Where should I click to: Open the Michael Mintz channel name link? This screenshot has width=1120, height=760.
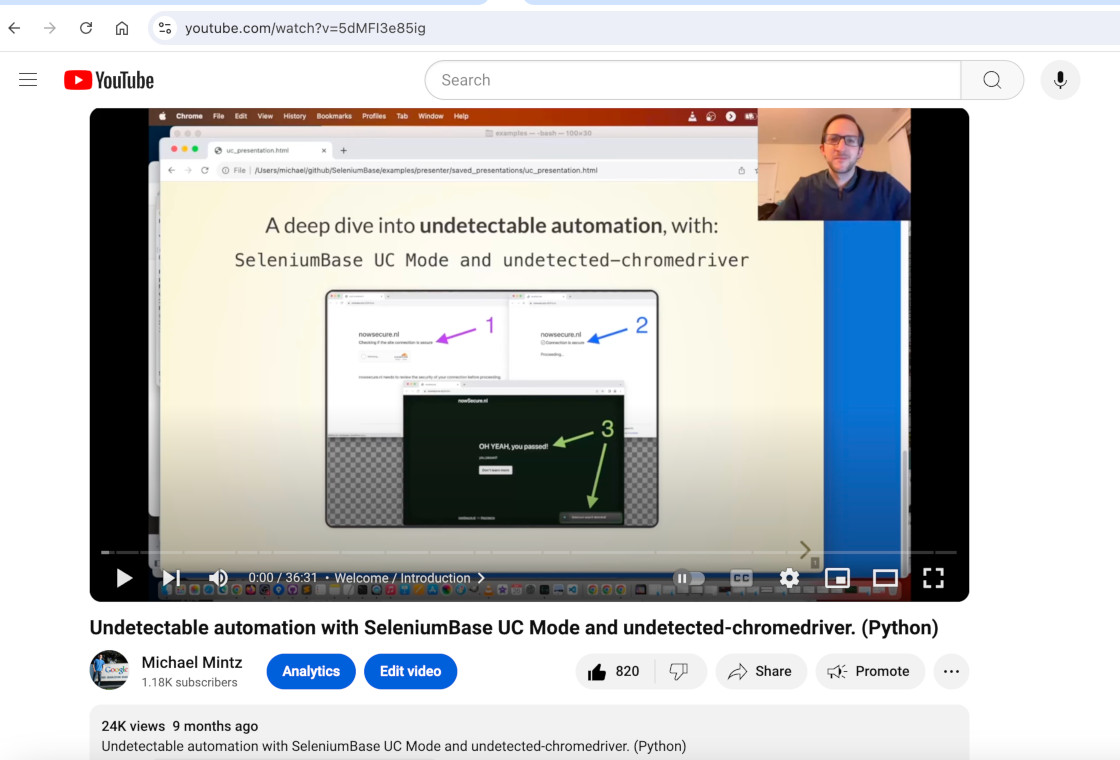click(x=191, y=662)
